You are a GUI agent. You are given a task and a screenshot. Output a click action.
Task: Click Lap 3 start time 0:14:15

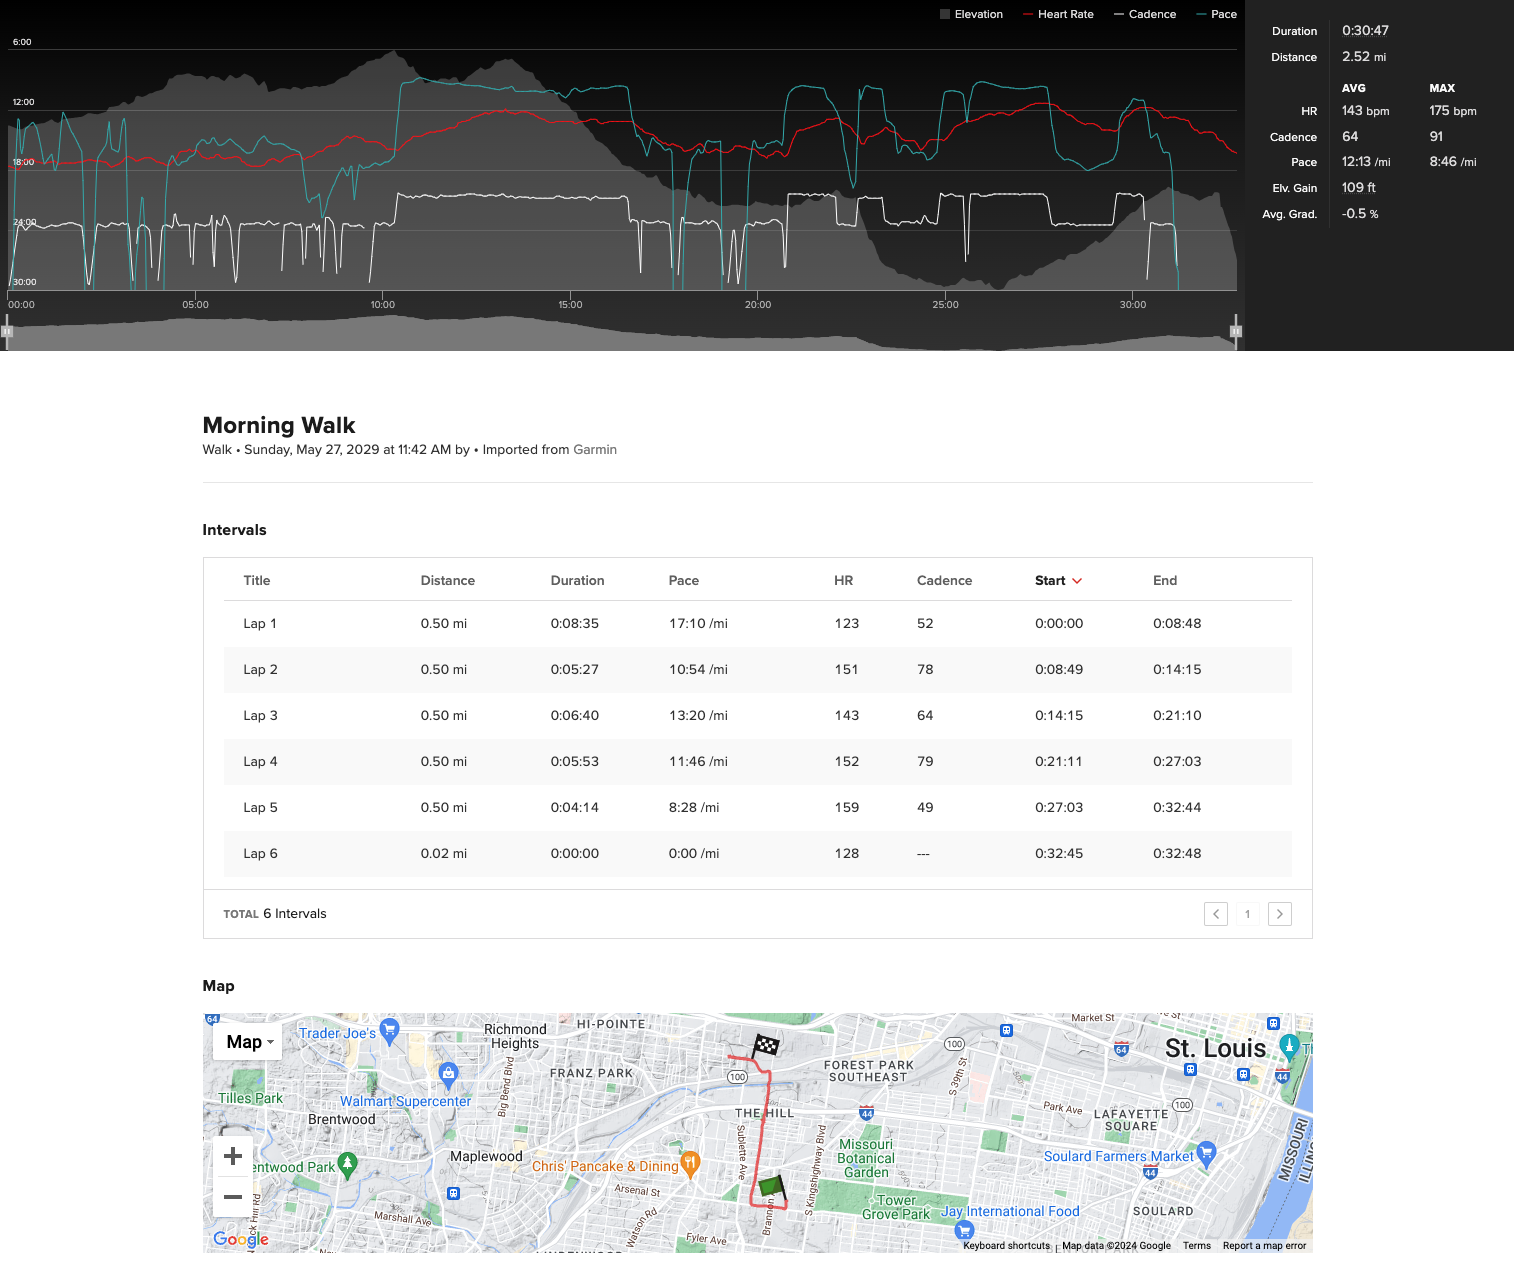click(x=1059, y=715)
